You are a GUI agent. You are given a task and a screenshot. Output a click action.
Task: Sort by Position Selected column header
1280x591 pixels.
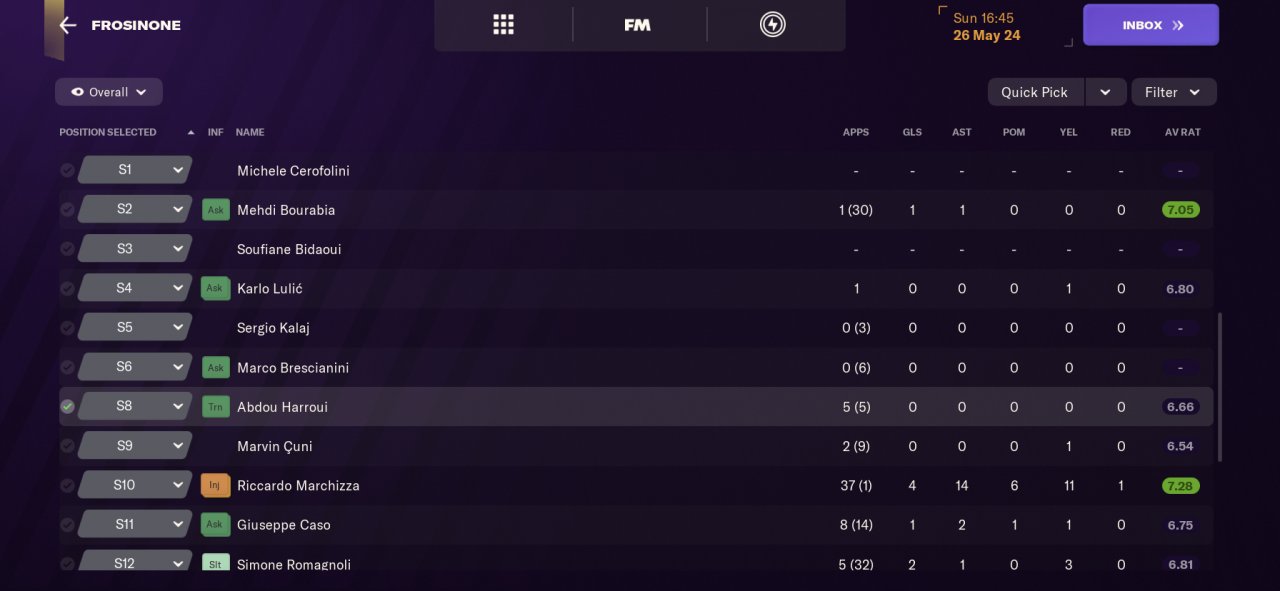pyautogui.click(x=108, y=132)
